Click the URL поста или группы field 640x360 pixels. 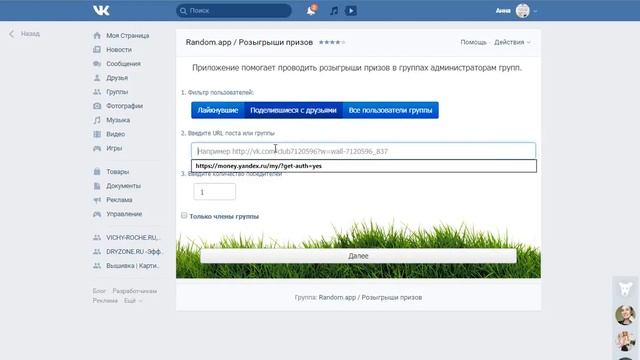[x=363, y=151]
